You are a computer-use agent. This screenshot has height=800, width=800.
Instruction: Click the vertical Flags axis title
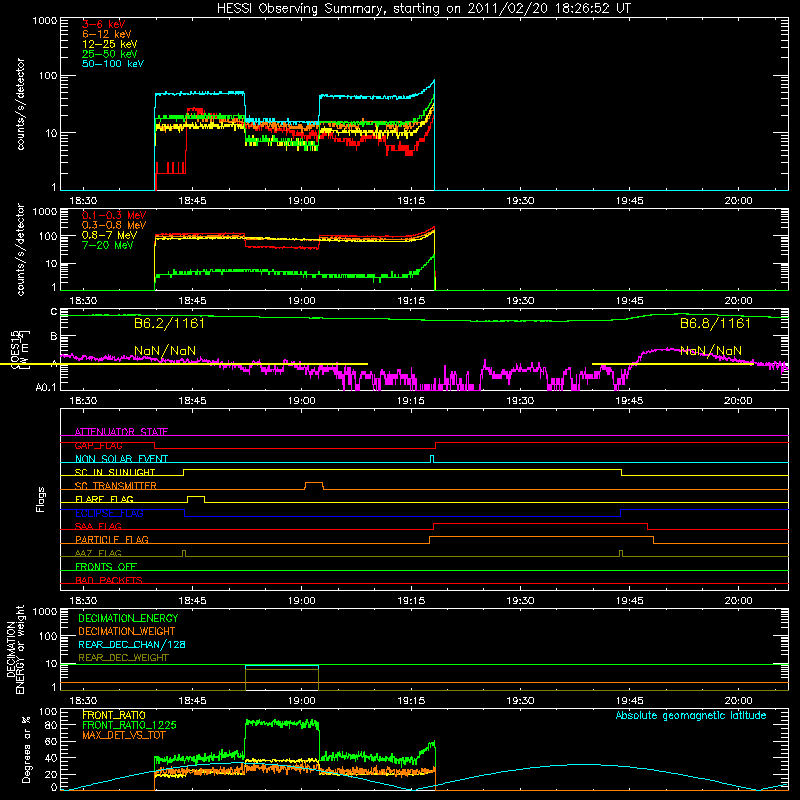(41, 499)
